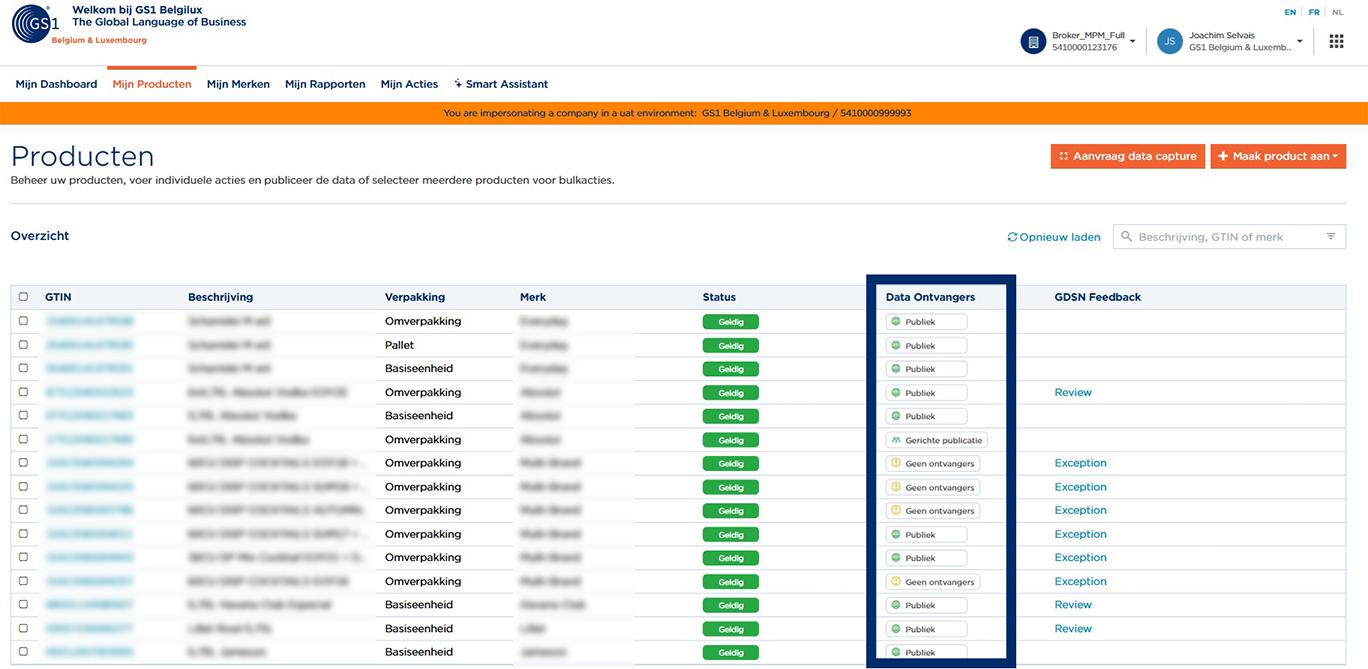Image resolution: width=1368 pixels, height=669 pixels.
Task: Toggle the select-all checkbox in table header
Action: tap(24, 297)
